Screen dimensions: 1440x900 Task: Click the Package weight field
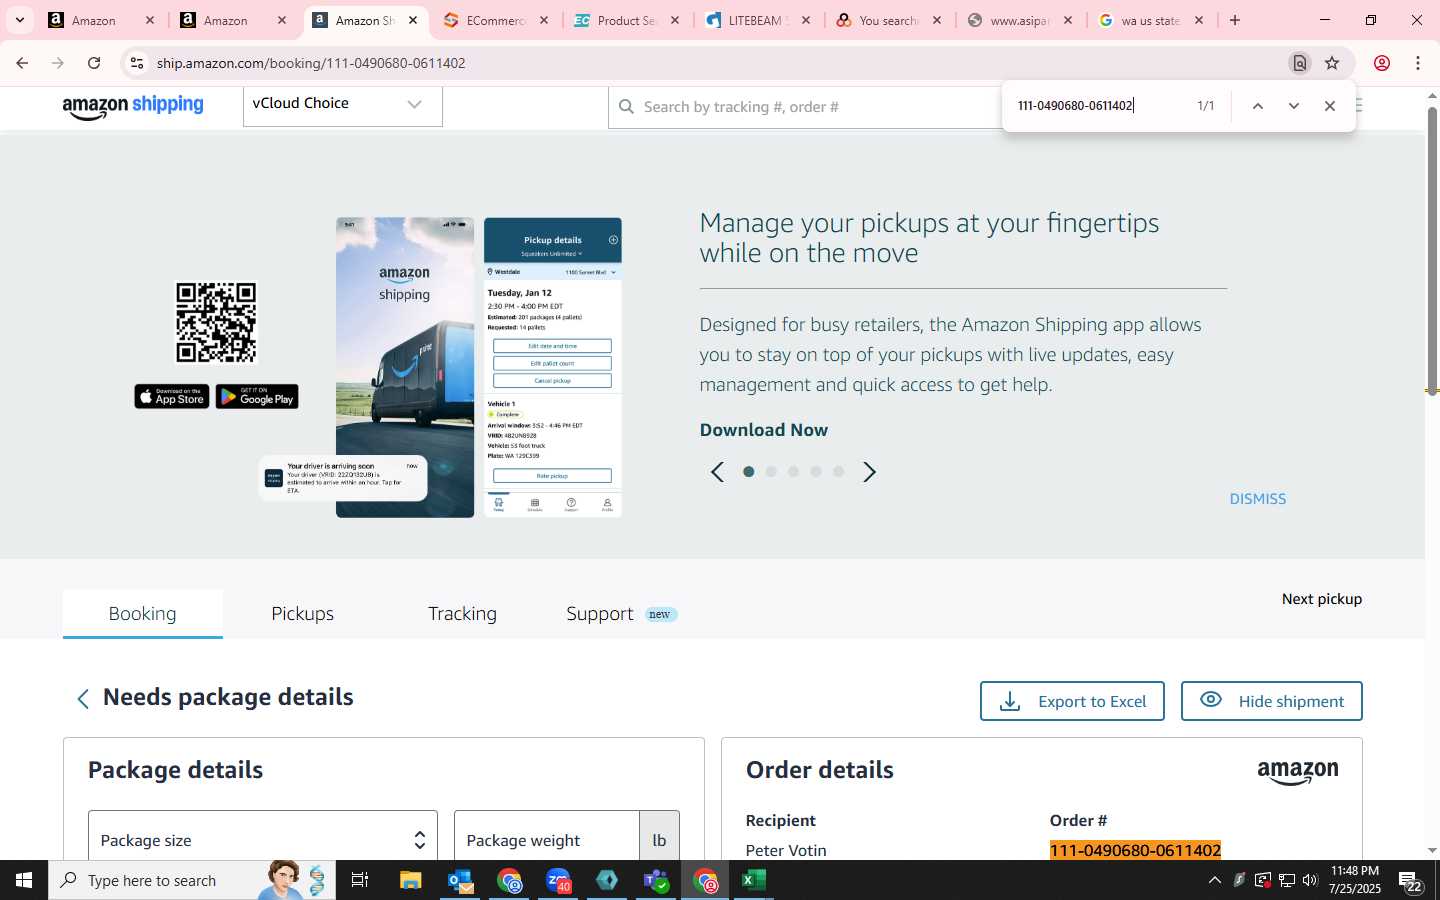point(547,836)
